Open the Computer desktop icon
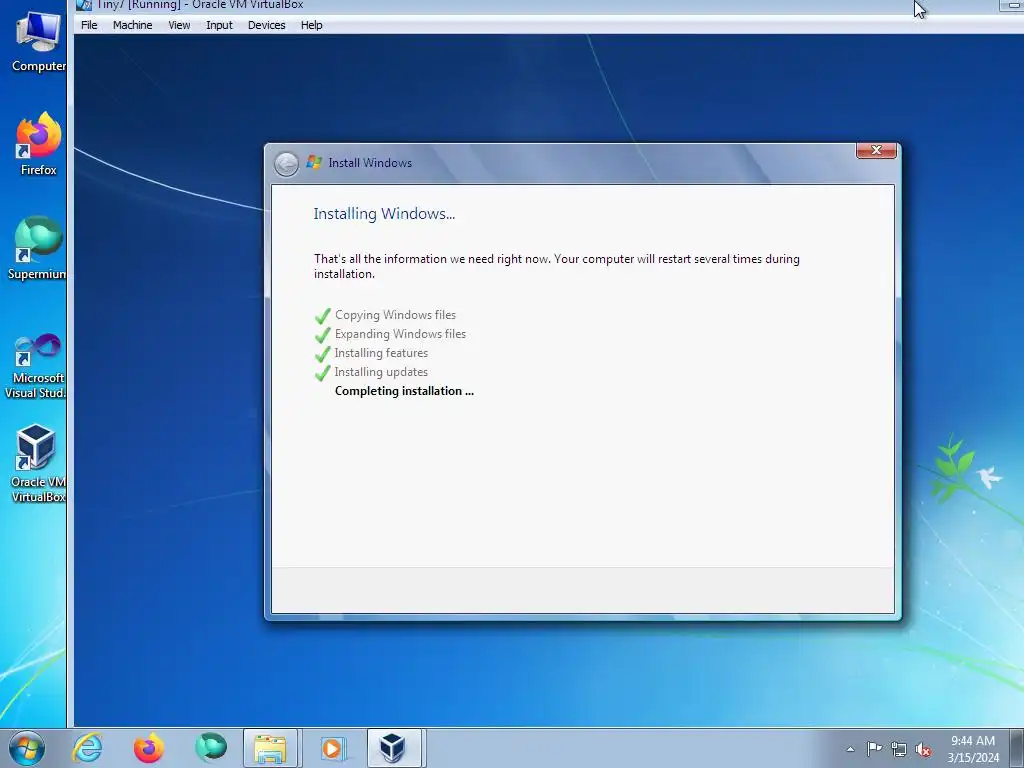Image resolution: width=1024 pixels, height=768 pixels. [x=38, y=40]
